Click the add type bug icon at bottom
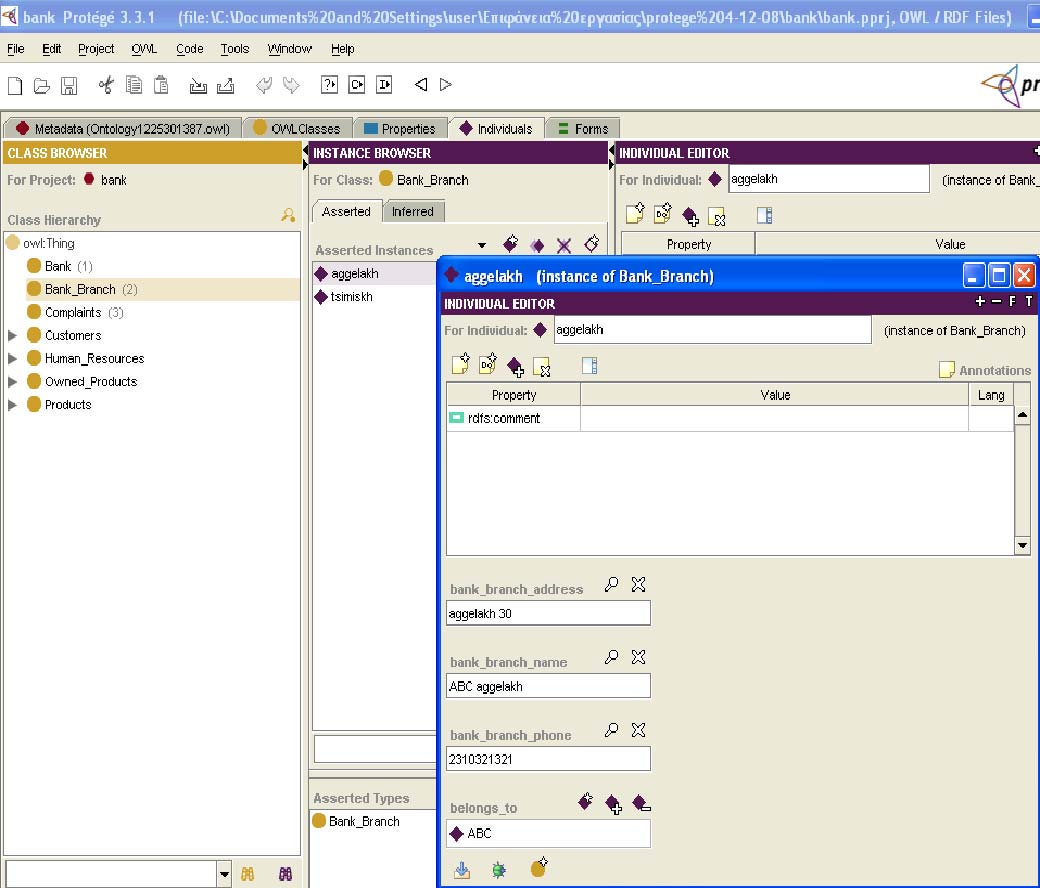The height and width of the screenshot is (888, 1040). [499, 869]
